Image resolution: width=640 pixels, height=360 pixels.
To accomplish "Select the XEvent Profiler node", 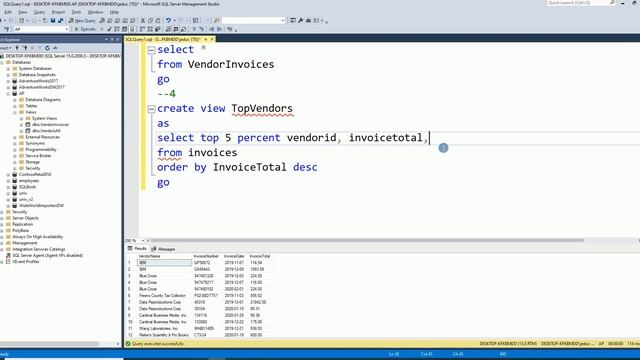I will point(26,262).
